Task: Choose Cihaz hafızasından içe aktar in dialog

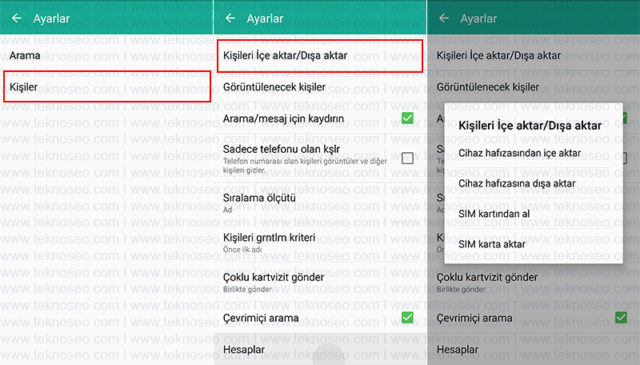Action: click(x=533, y=153)
